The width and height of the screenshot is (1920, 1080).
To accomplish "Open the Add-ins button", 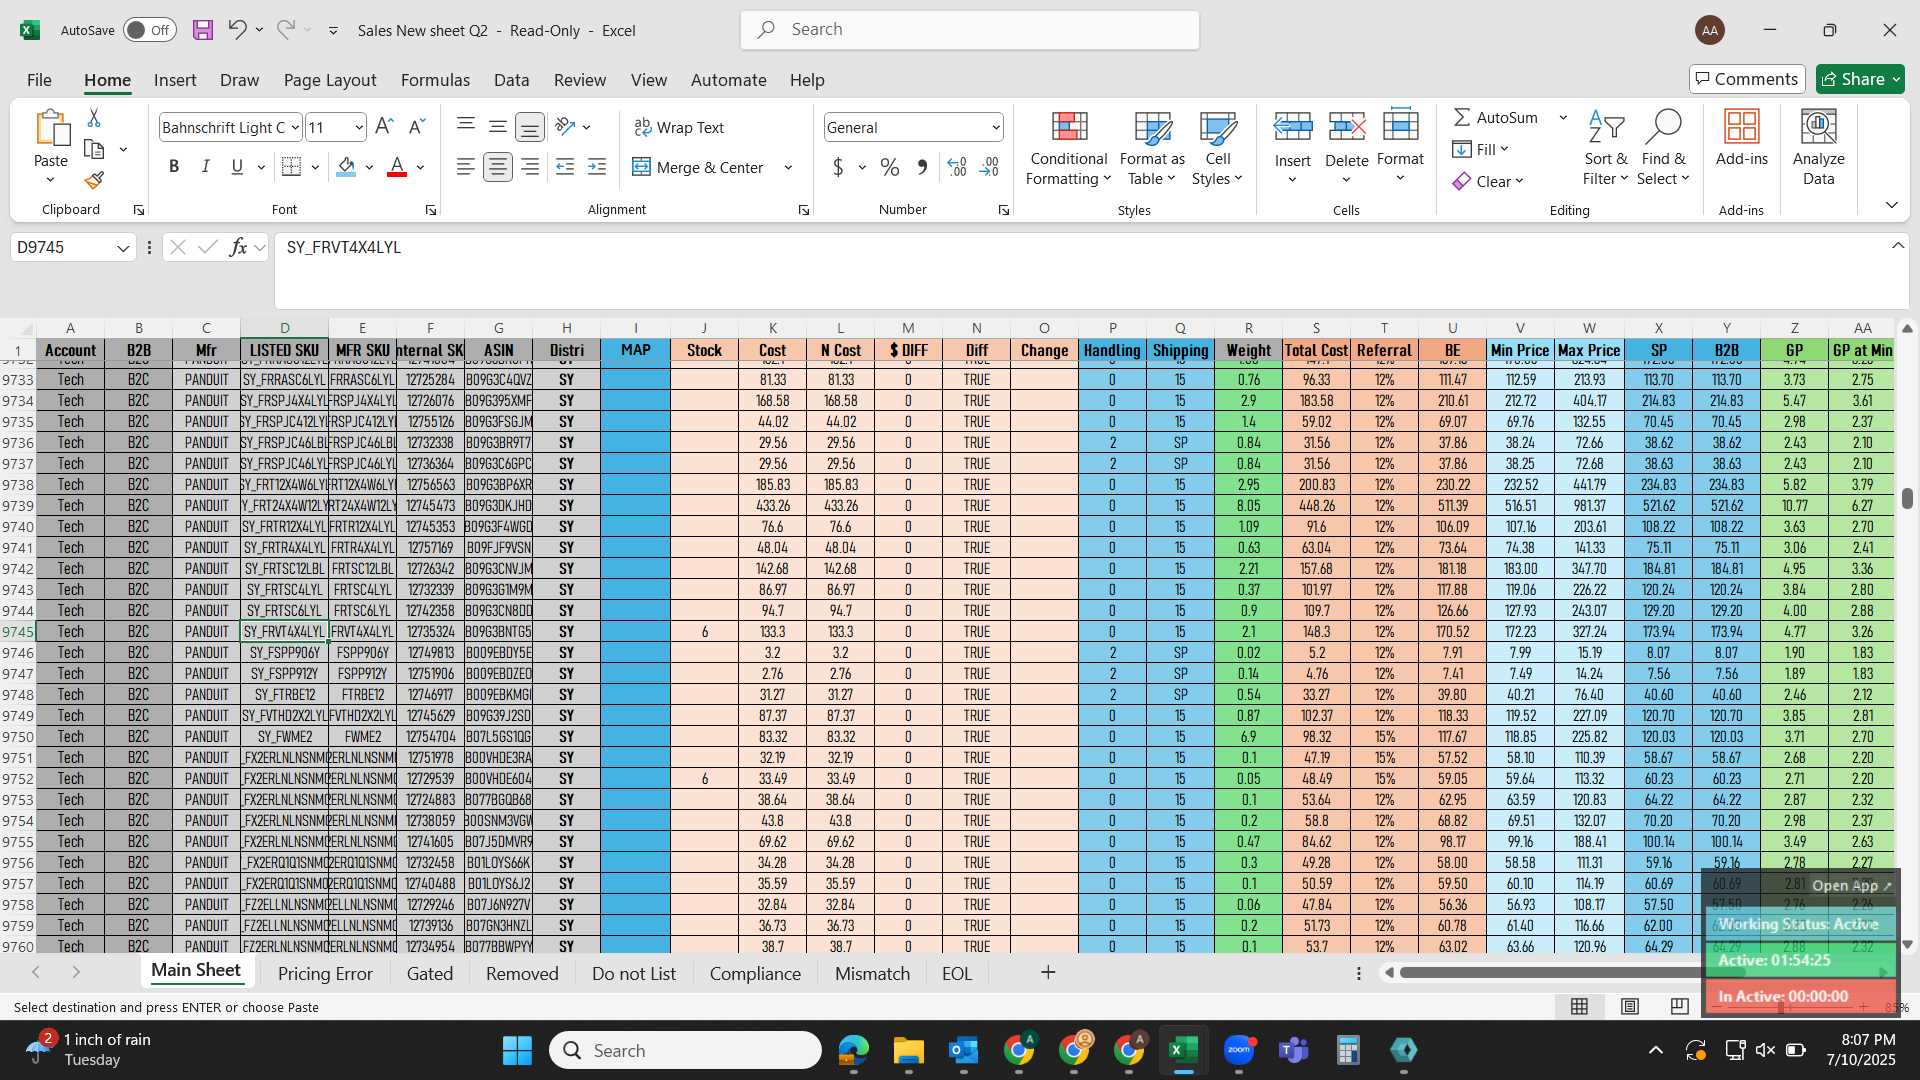I will click(x=1741, y=138).
